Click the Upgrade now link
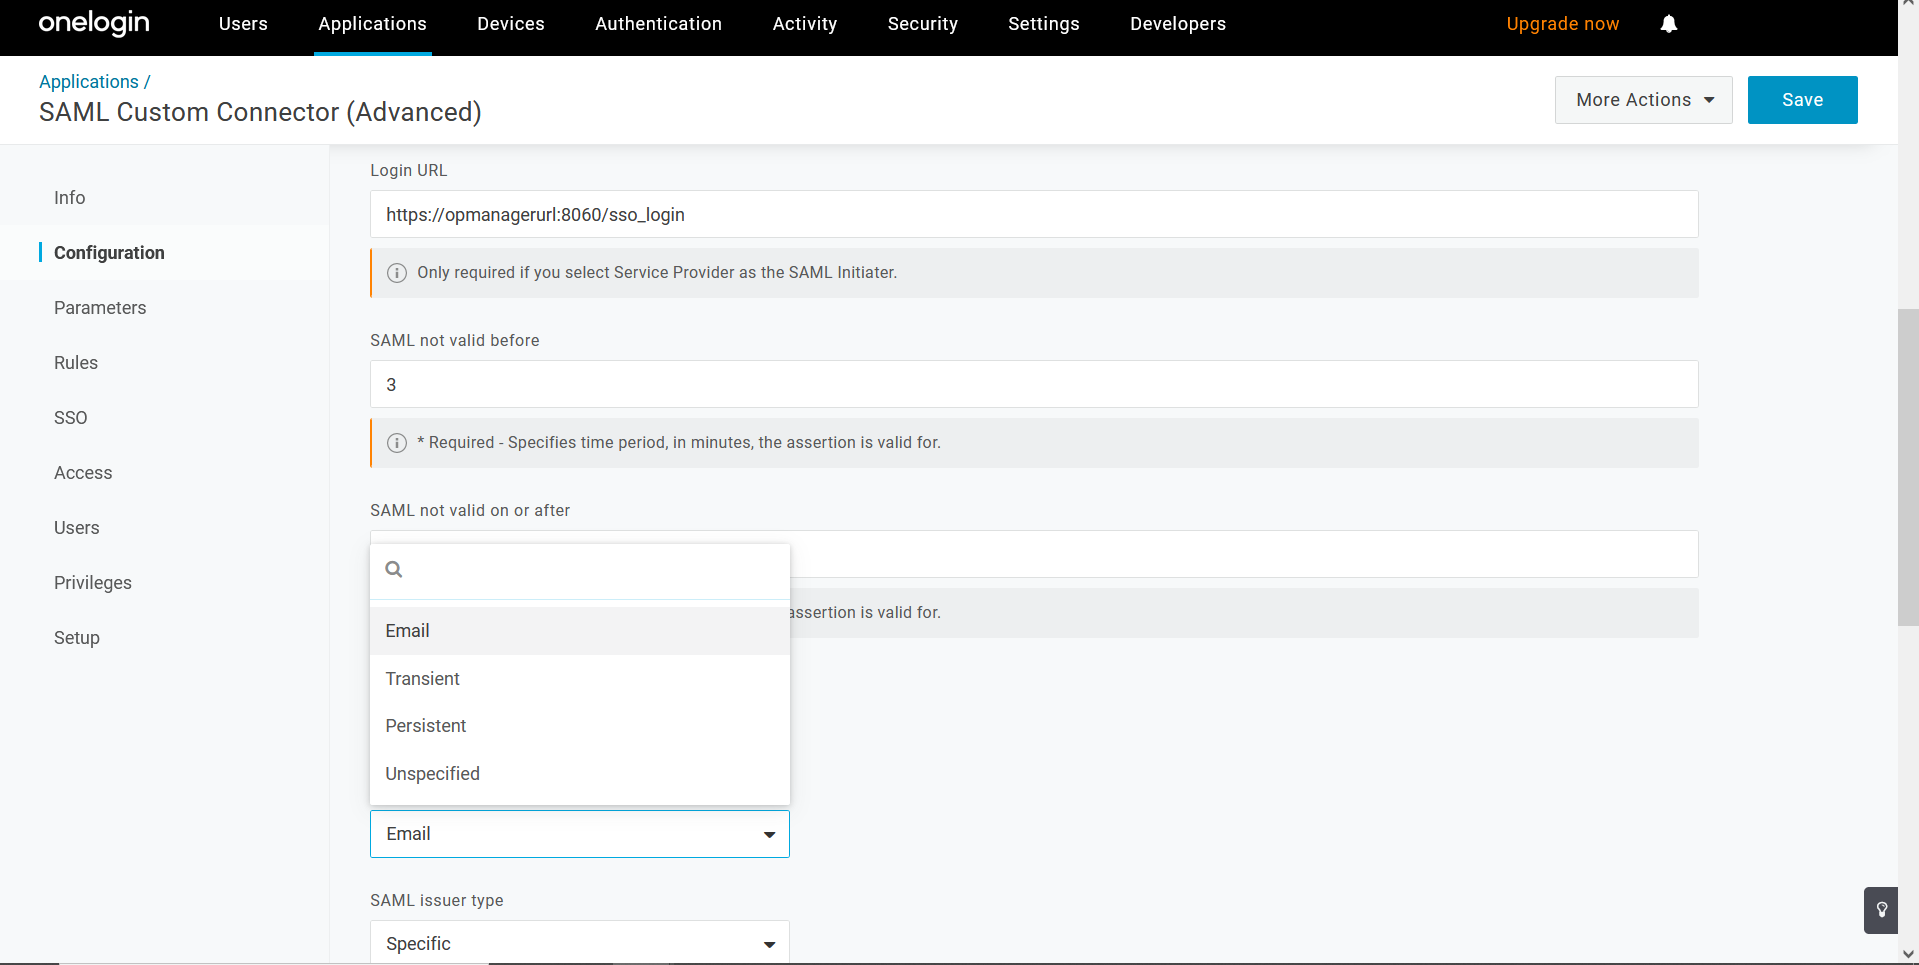1919x965 pixels. tap(1562, 24)
